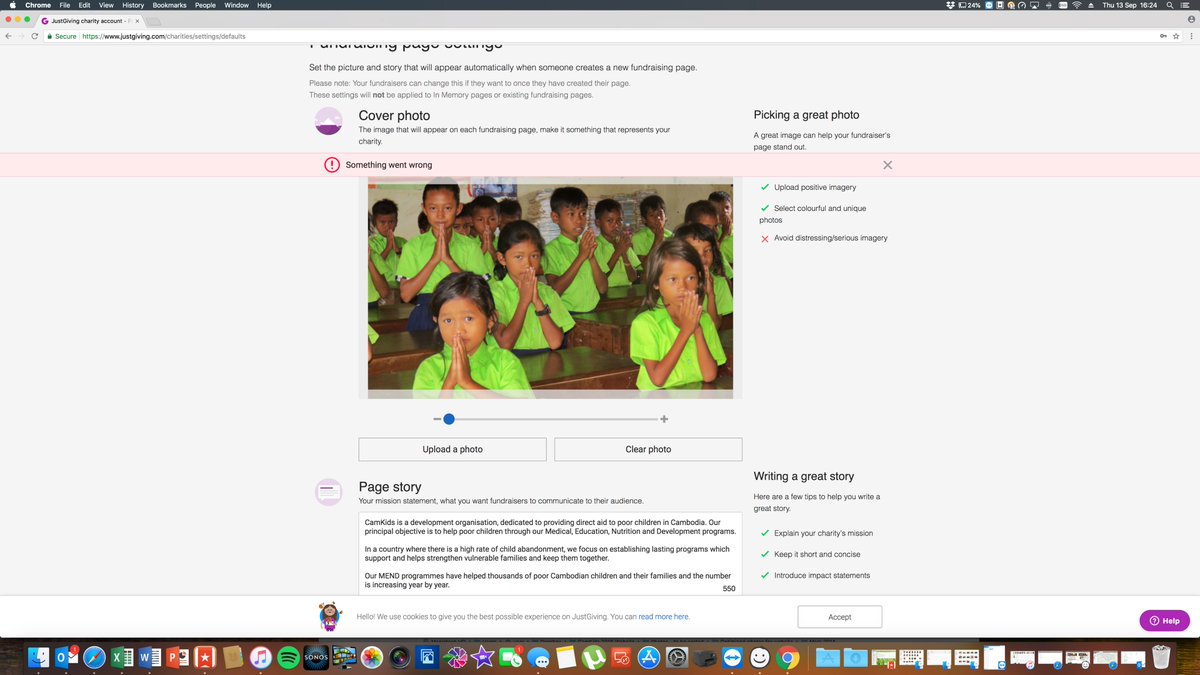Click 'Introduce impact statements' tip text
The image size is (1200, 675).
point(822,575)
